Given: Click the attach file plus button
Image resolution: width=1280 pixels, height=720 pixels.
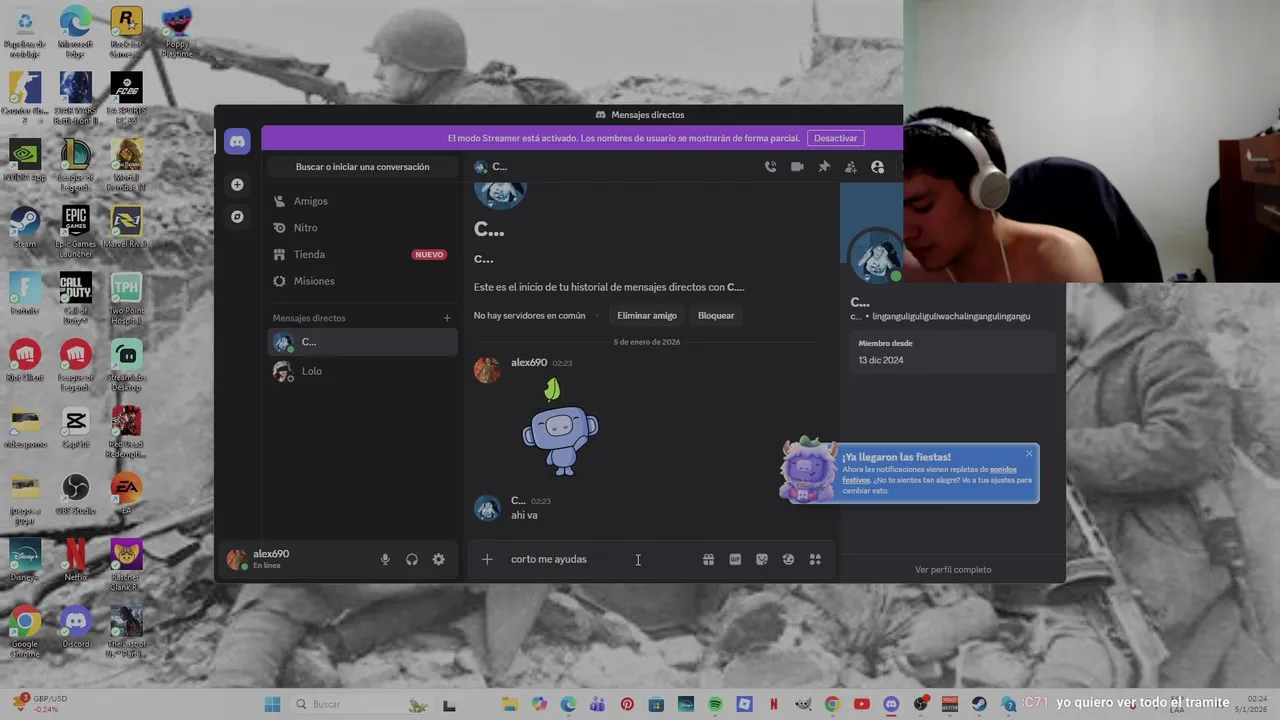Looking at the screenshot, I should (487, 560).
